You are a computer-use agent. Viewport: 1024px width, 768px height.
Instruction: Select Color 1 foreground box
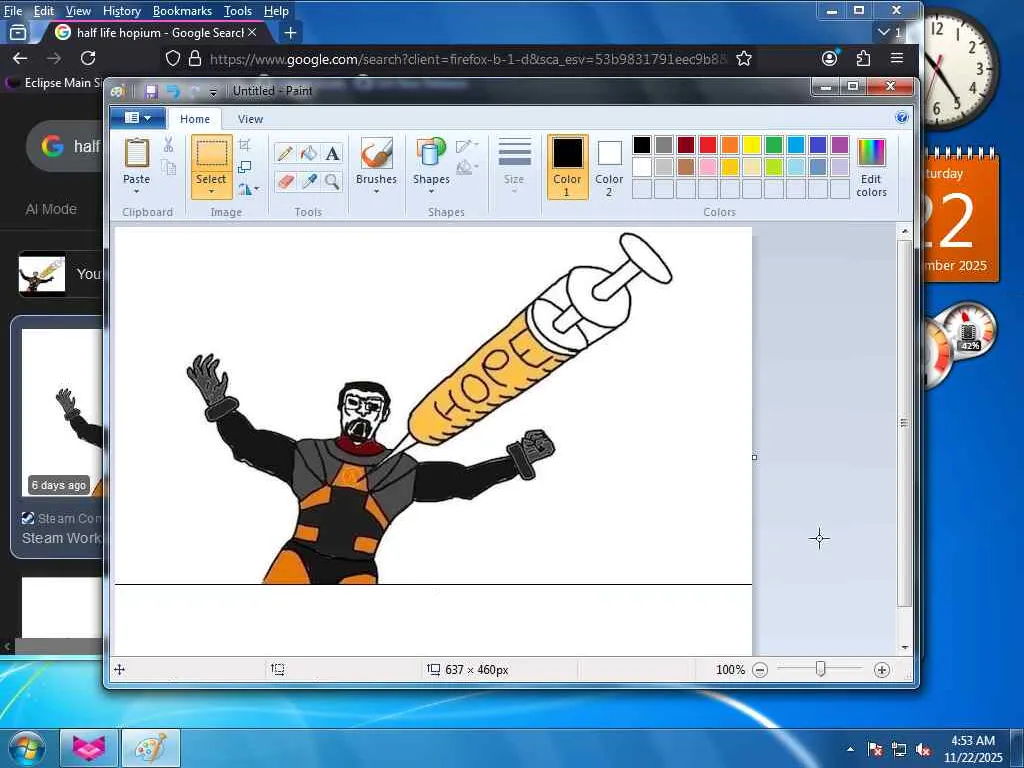click(x=567, y=167)
